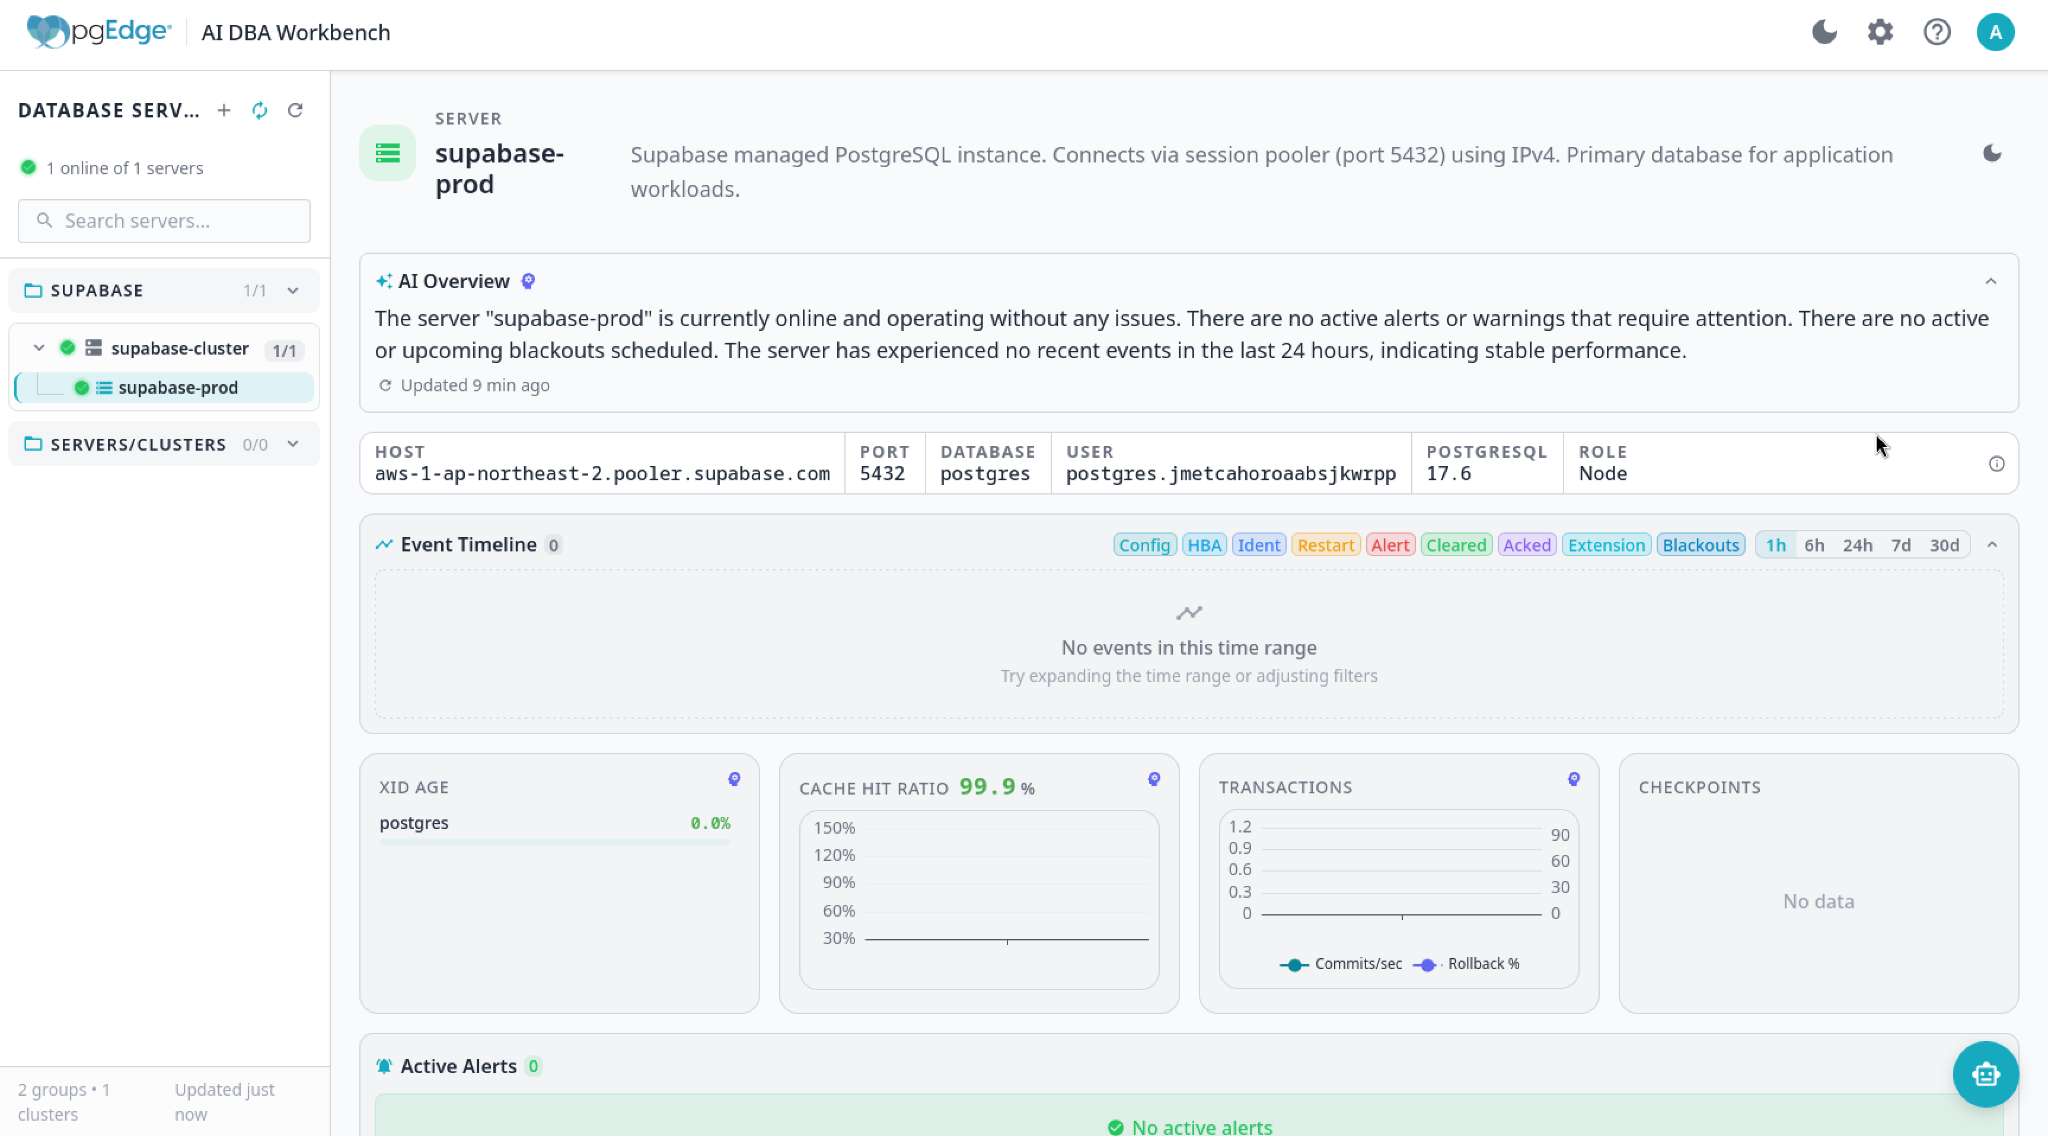Screen dimensions: 2048x1136
Task: Click the AI Overview sparkle icon
Action: [x=384, y=281]
